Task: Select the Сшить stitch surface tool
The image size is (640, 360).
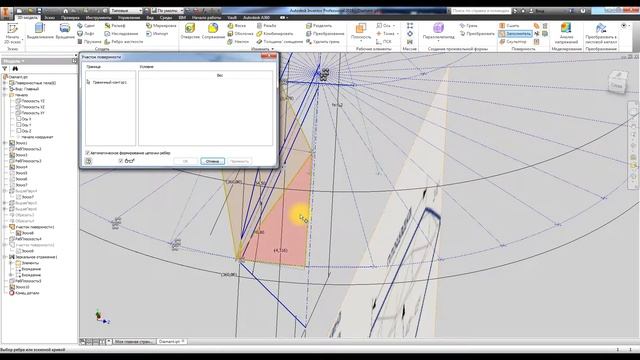Action: [x=509, y=26]
